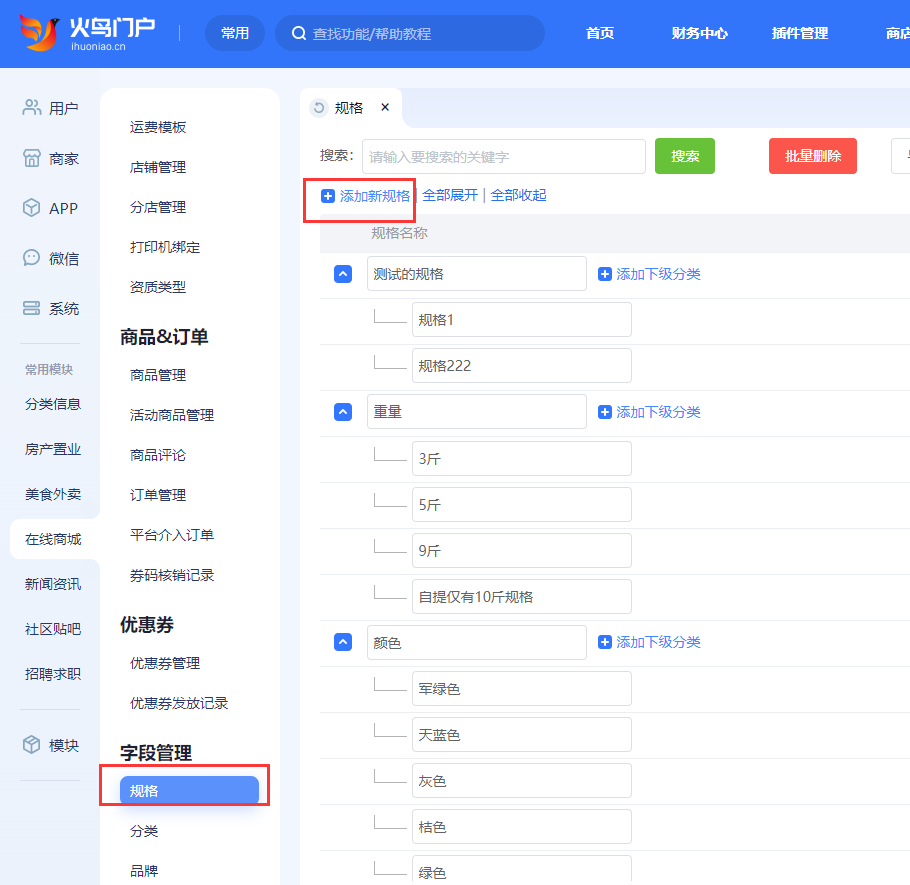
Task: Click the Huoniao portal logo
Action: tap(88, 33)
